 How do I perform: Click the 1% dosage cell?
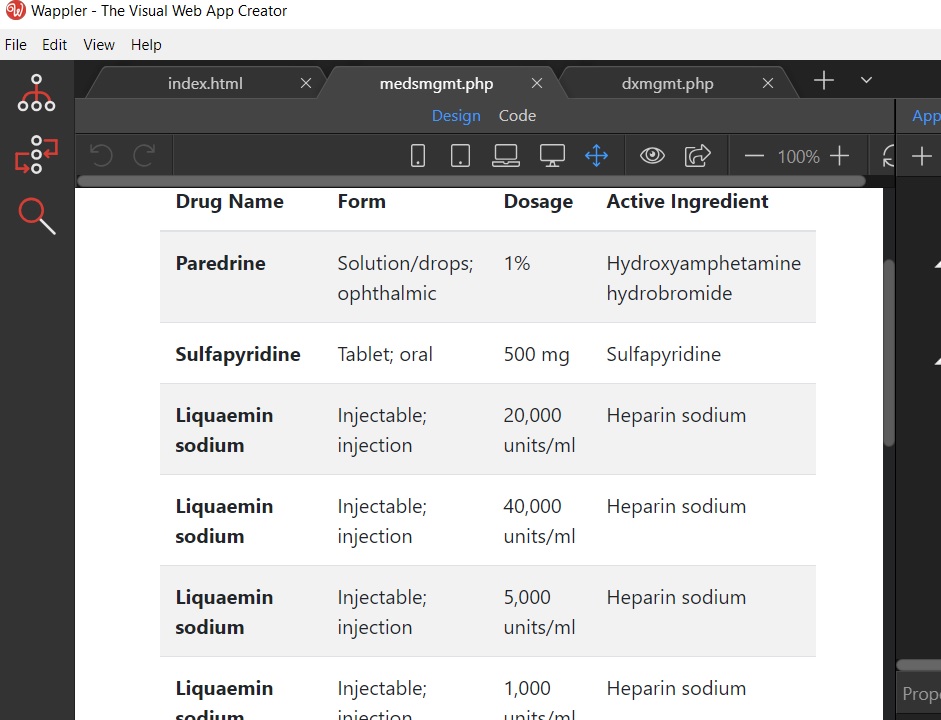point(517,263)
